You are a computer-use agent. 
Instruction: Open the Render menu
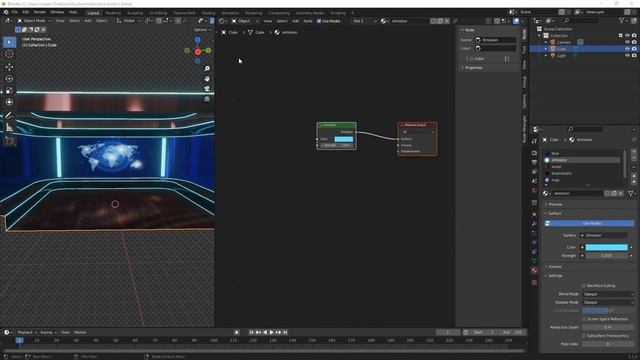40,12
